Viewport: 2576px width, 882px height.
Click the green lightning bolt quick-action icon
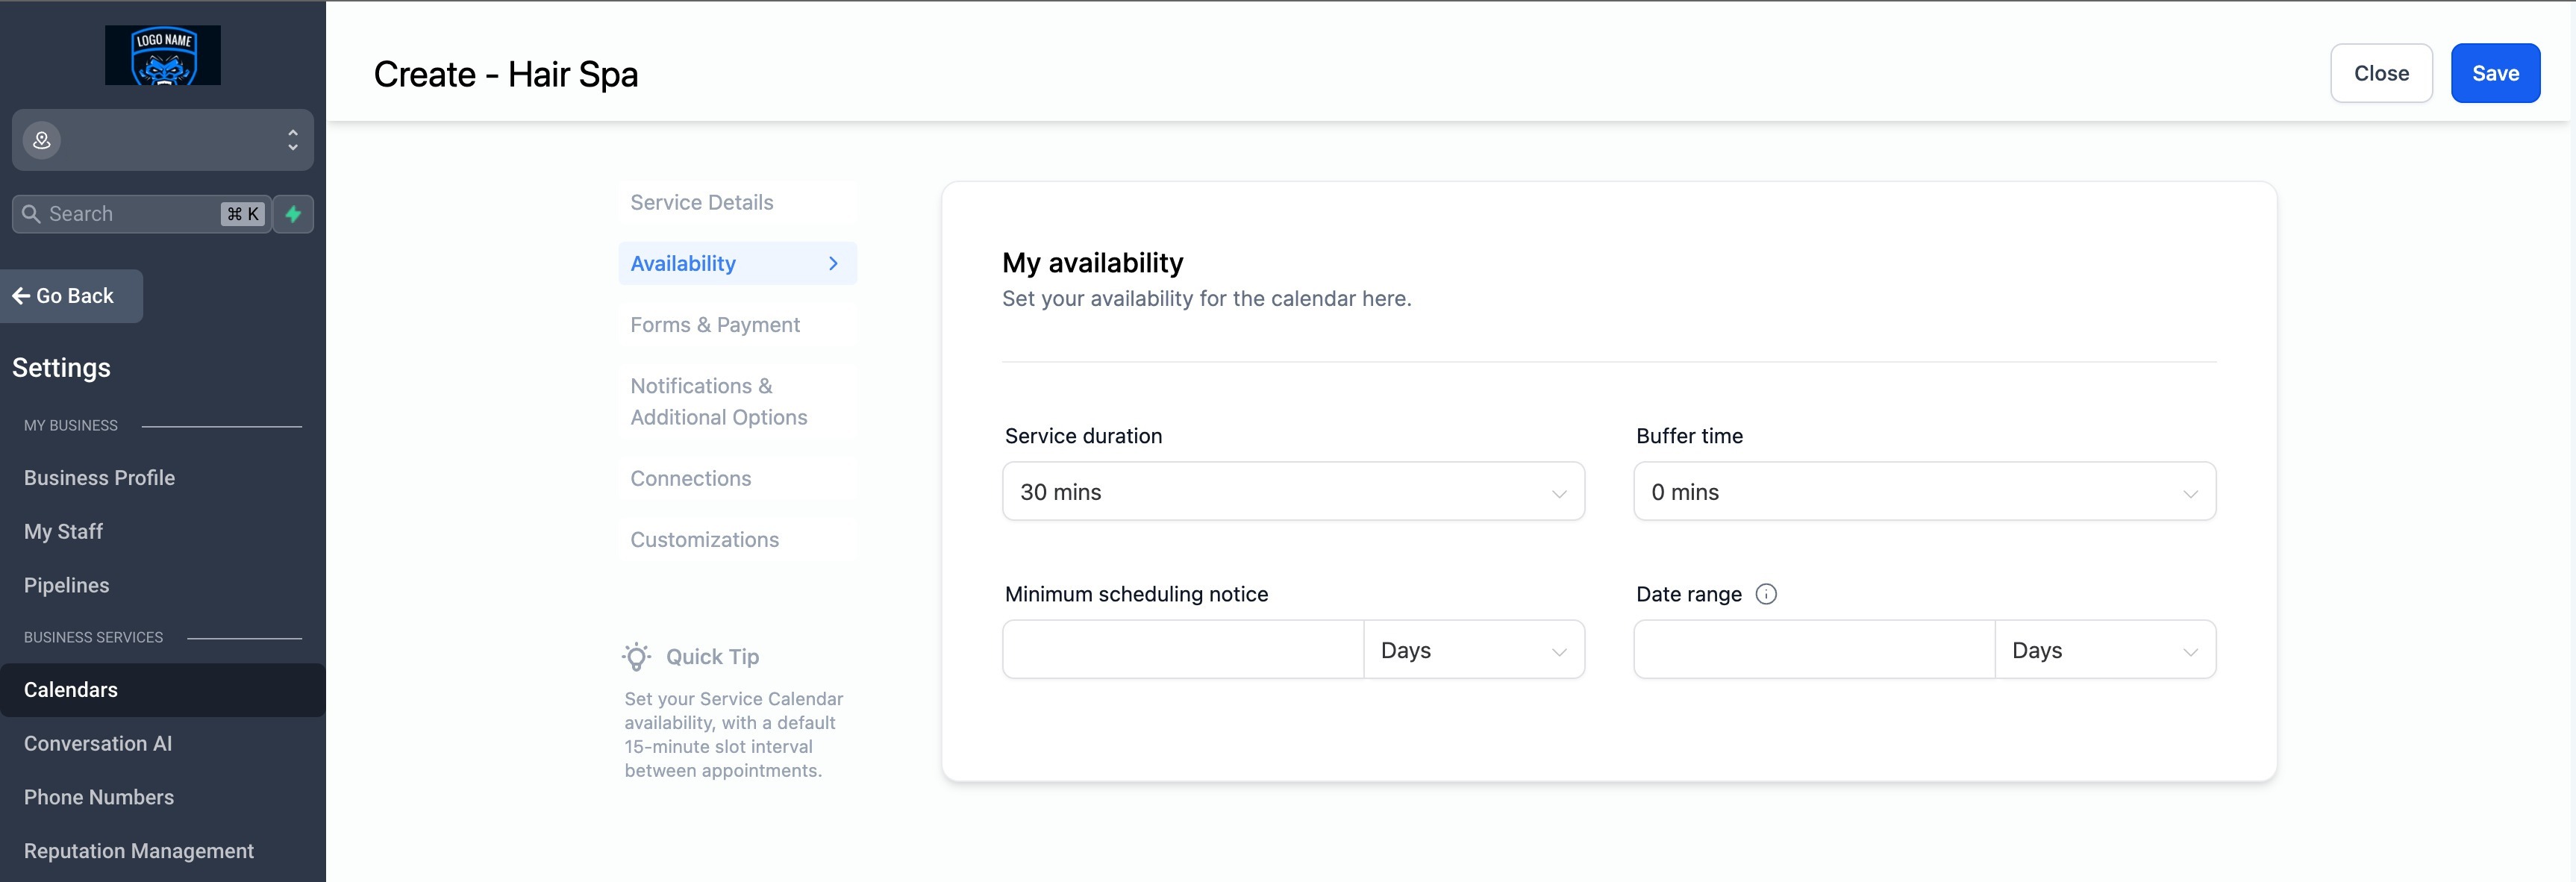pos(293,214)
